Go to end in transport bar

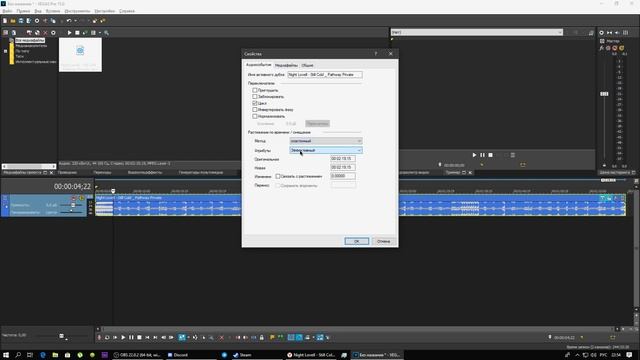(x=155, y=338)
